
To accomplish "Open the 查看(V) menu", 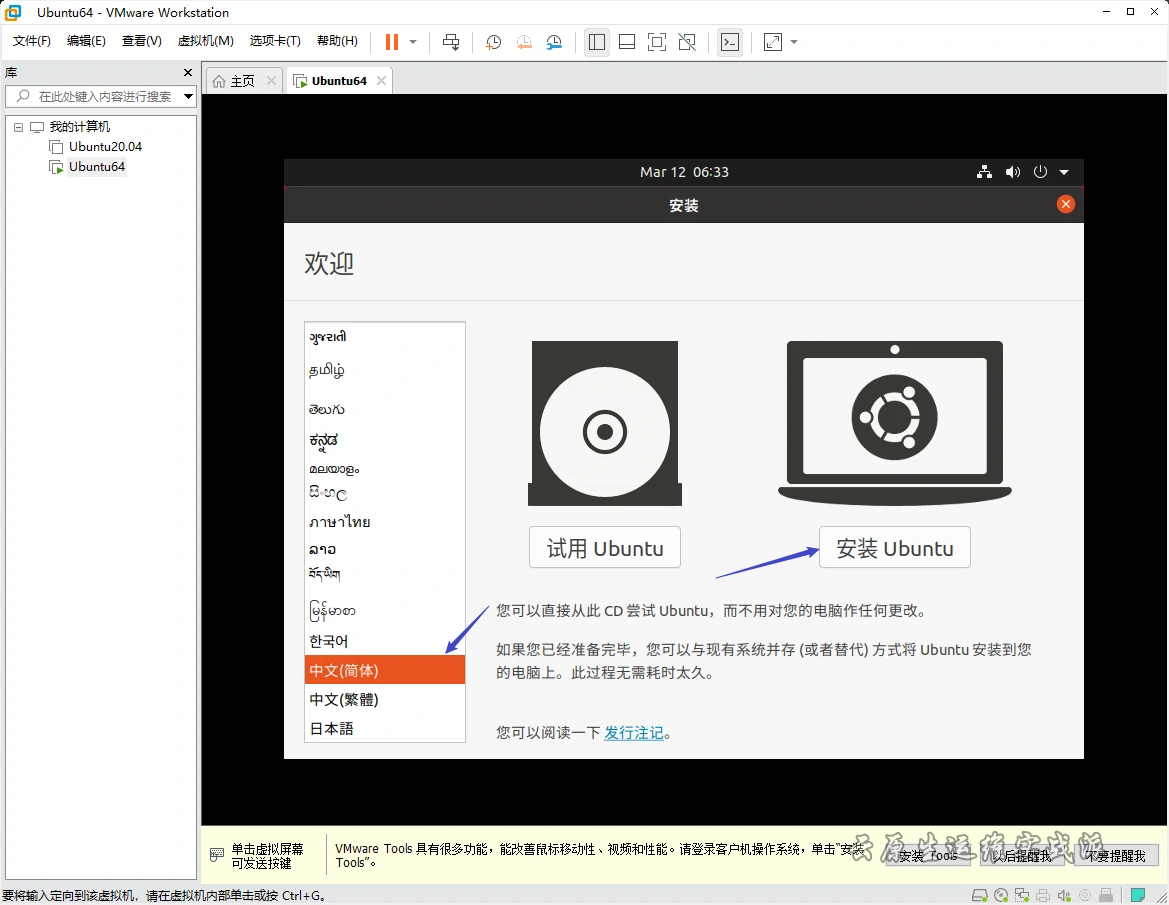I will [142, 41].
